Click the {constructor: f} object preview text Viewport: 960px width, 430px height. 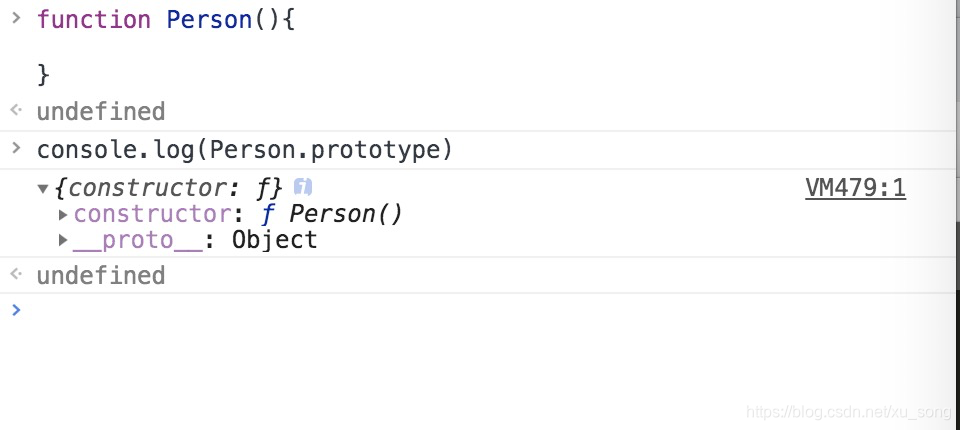[x=168, y=189]
